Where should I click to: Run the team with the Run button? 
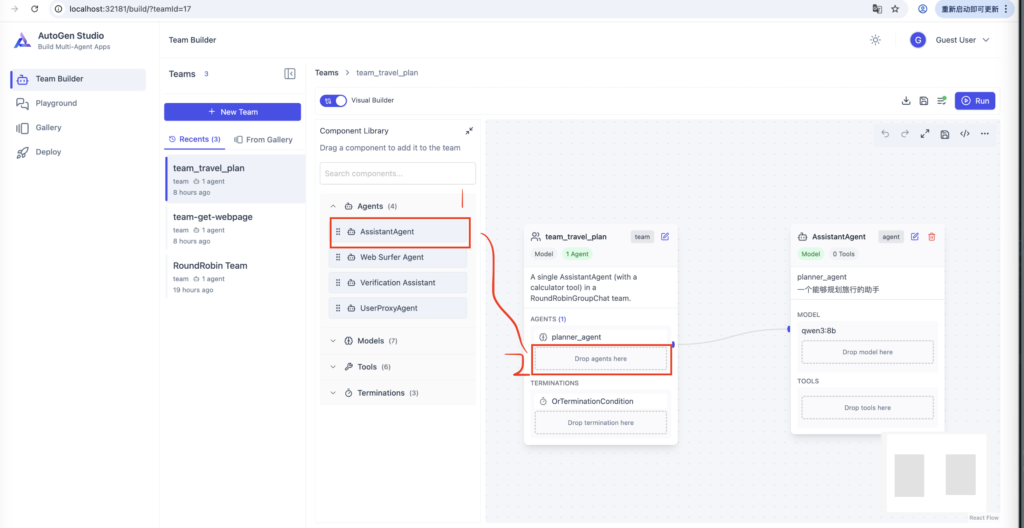tap(975, 101)
